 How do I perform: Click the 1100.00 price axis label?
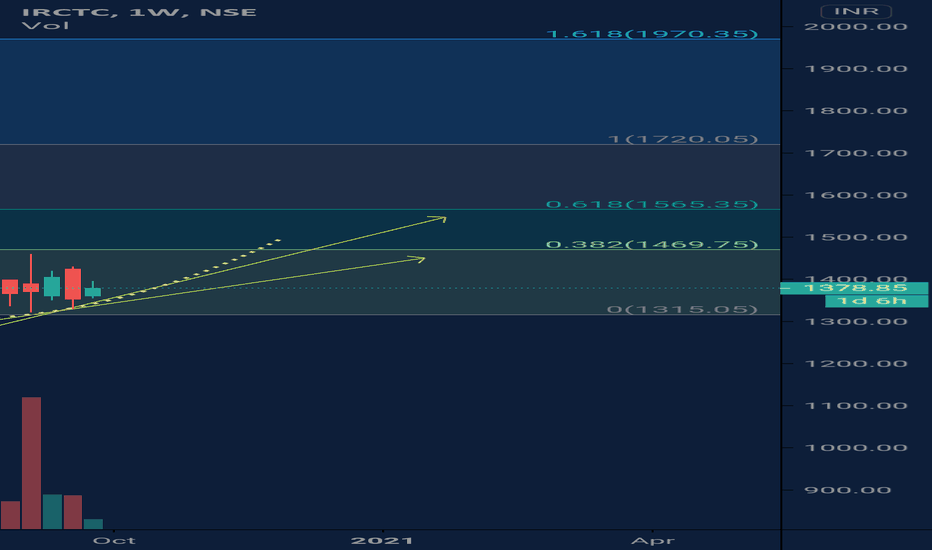pyautogui.click(x=855, y=406)
